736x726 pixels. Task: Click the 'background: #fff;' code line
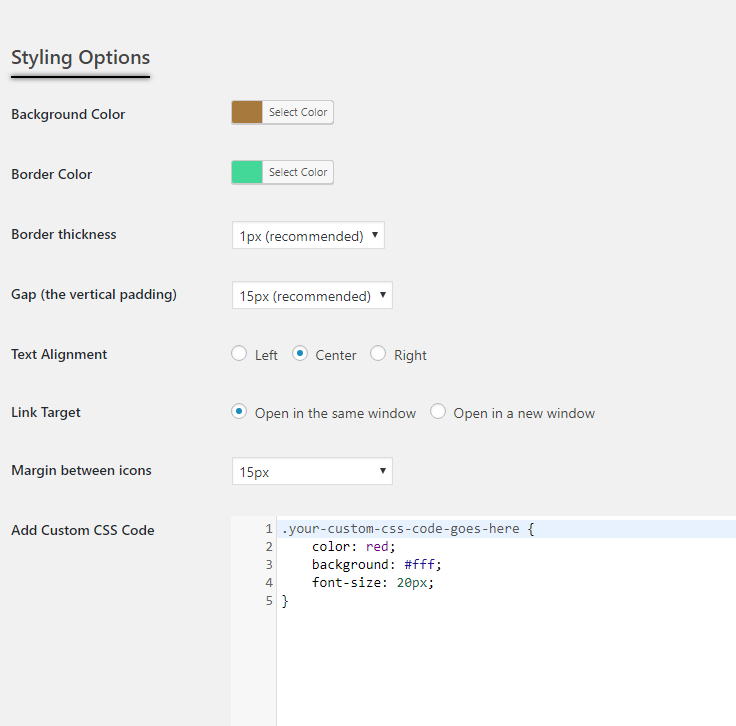[x=376, y=565]
